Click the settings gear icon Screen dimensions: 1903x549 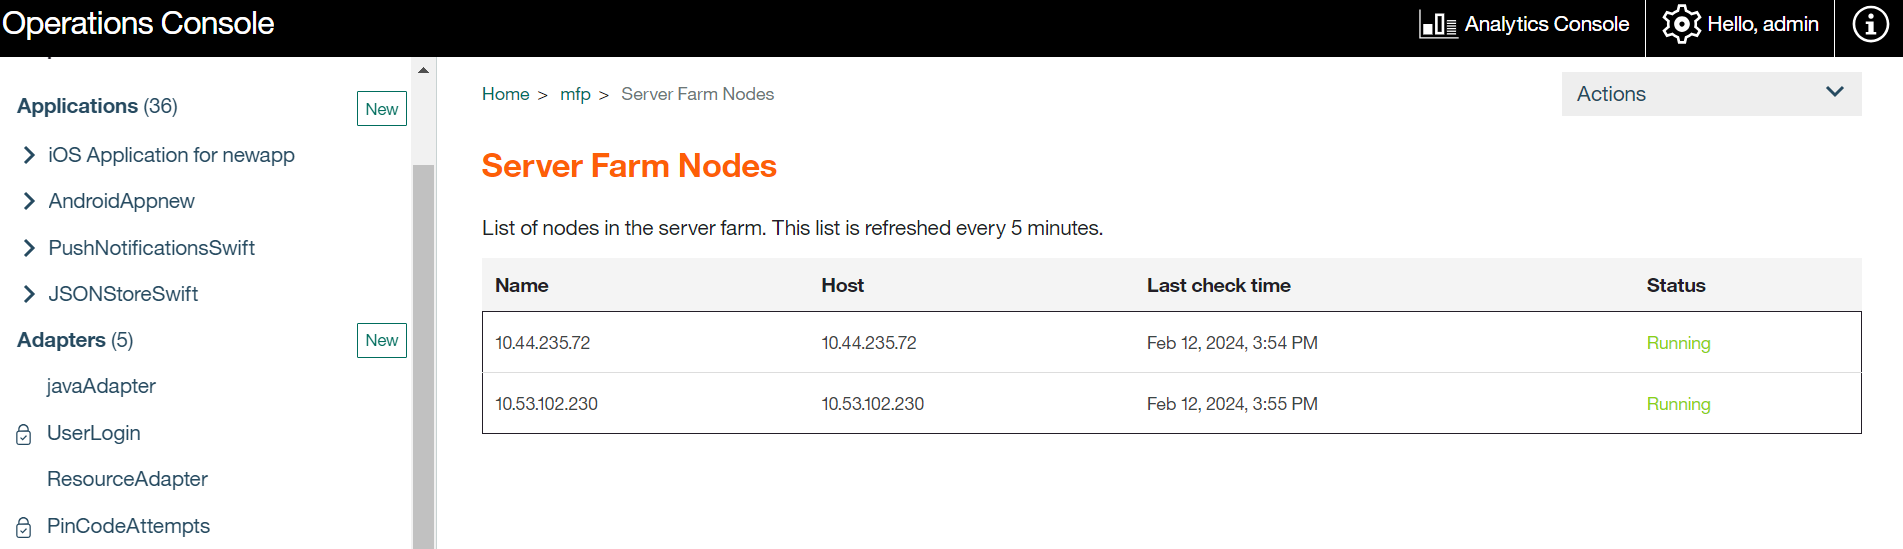tap(1680, 24)
